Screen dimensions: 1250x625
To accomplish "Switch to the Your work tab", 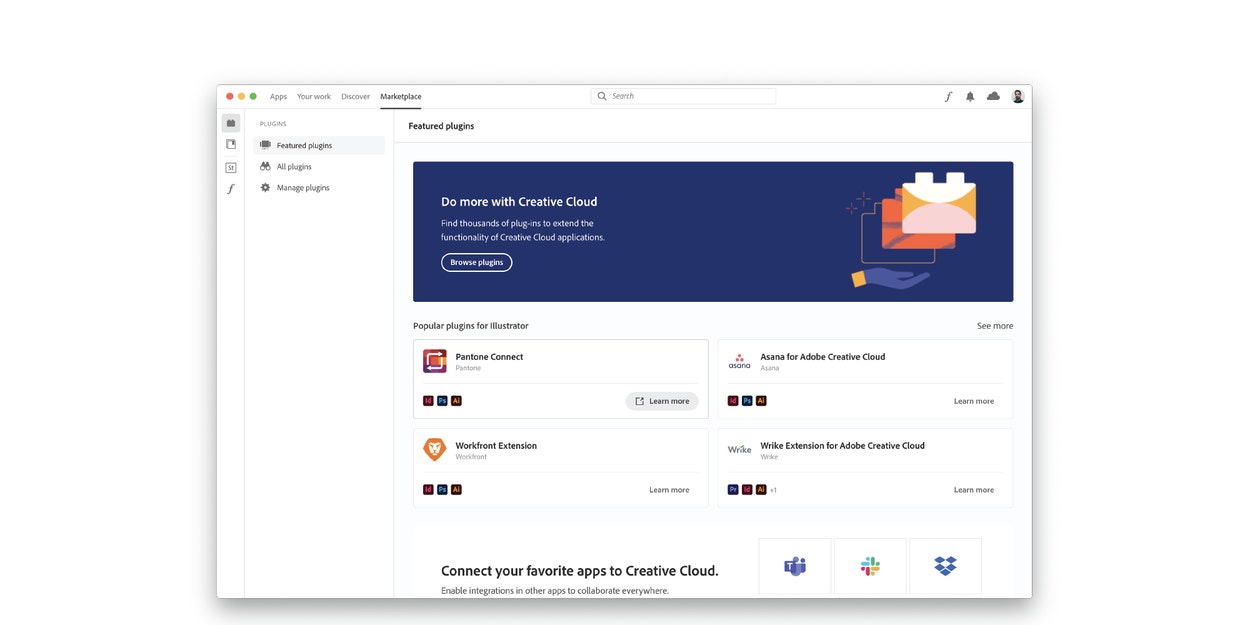I will (314, 97).
